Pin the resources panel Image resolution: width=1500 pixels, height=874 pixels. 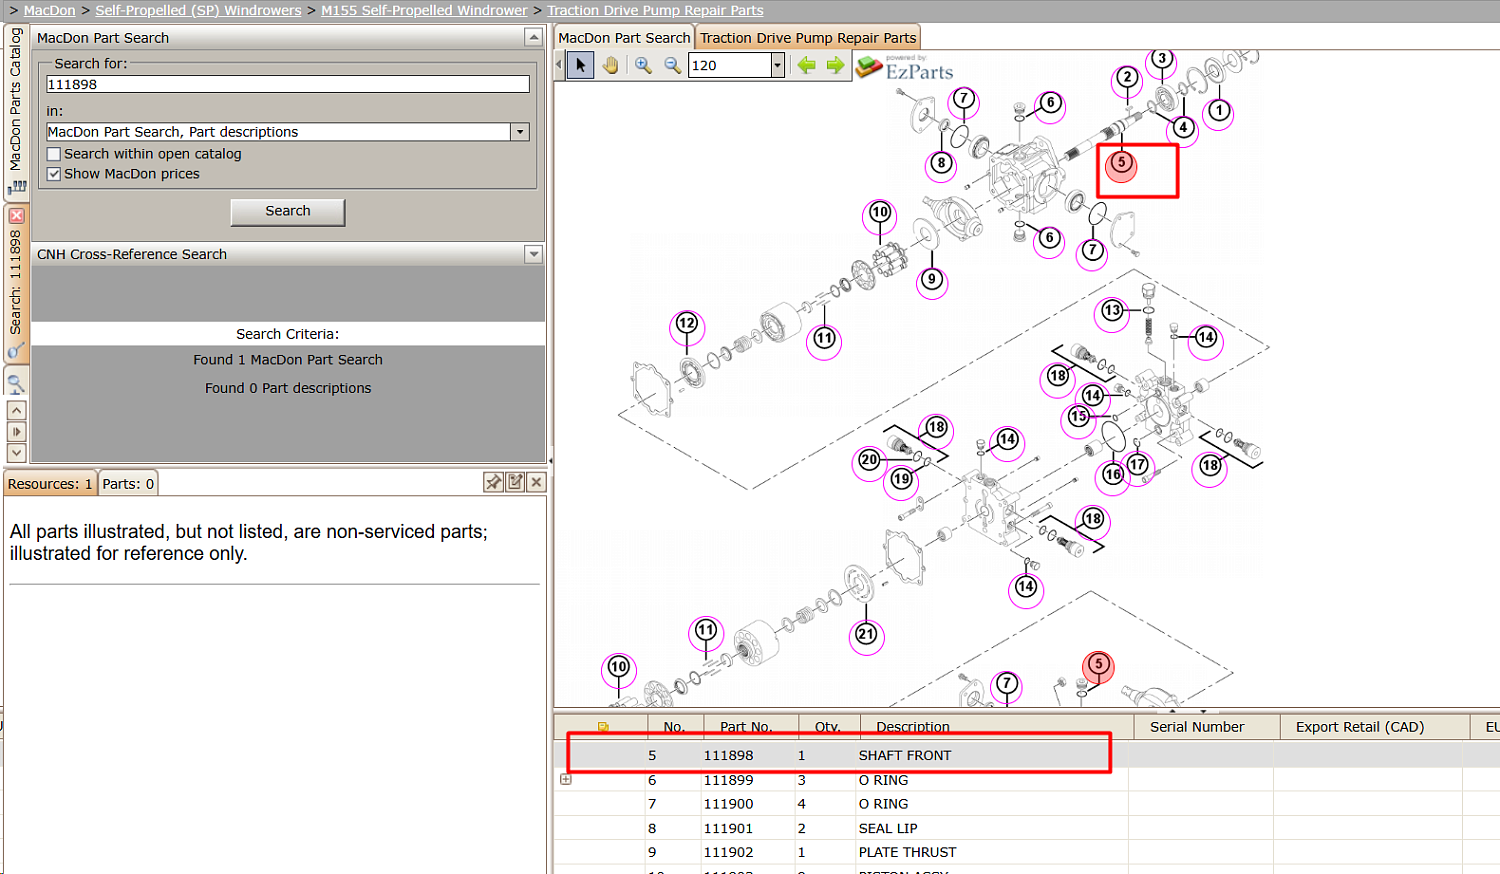[x=493, y=482]
